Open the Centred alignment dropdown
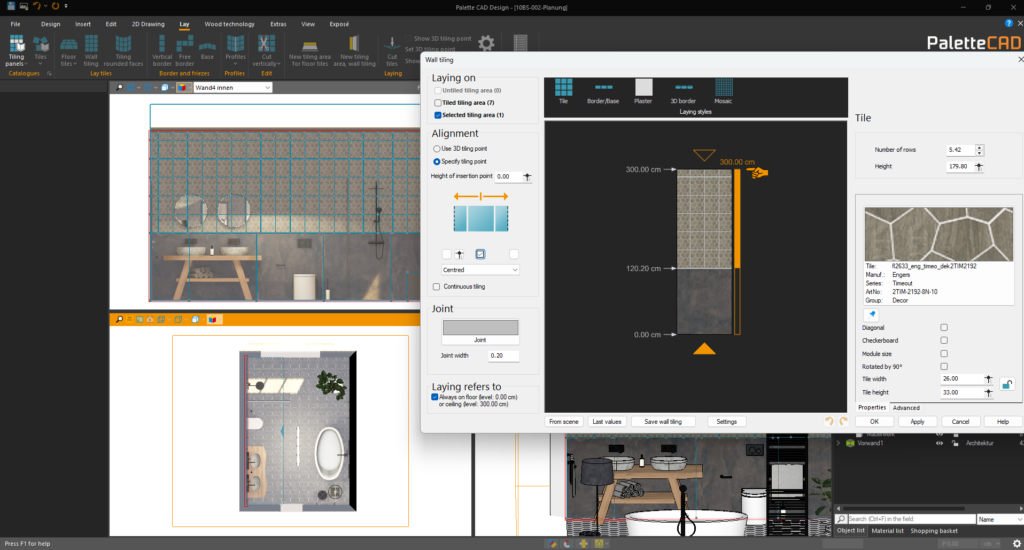 tap(481, 270)
